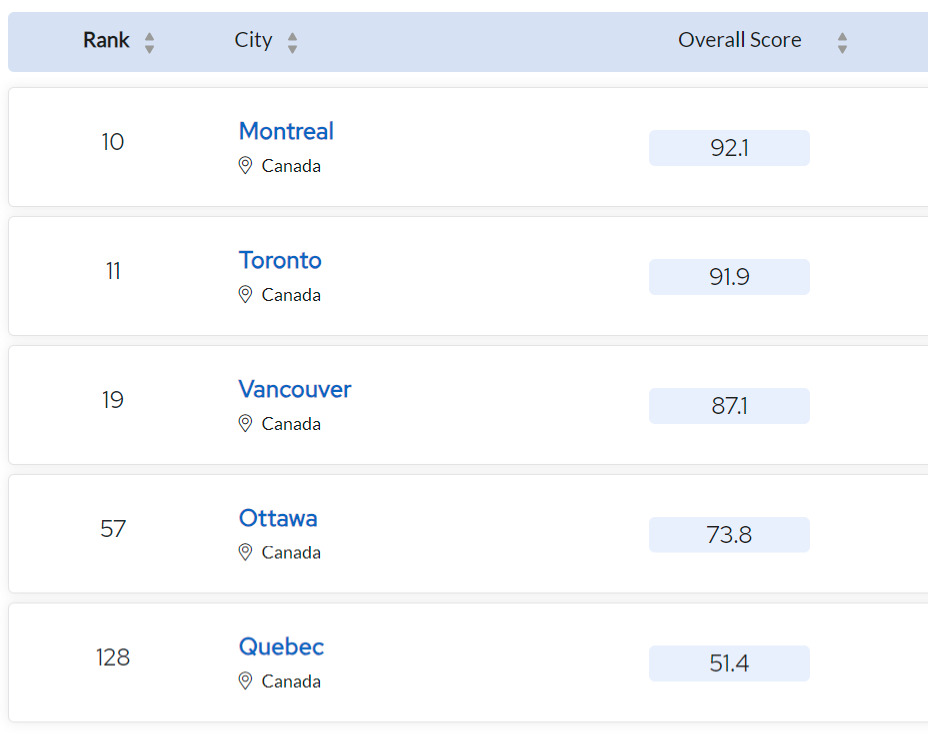Image resolution: width=928 pixels, height=753 pixels.
Task: Open the Quebec city link
Action: 281,647
